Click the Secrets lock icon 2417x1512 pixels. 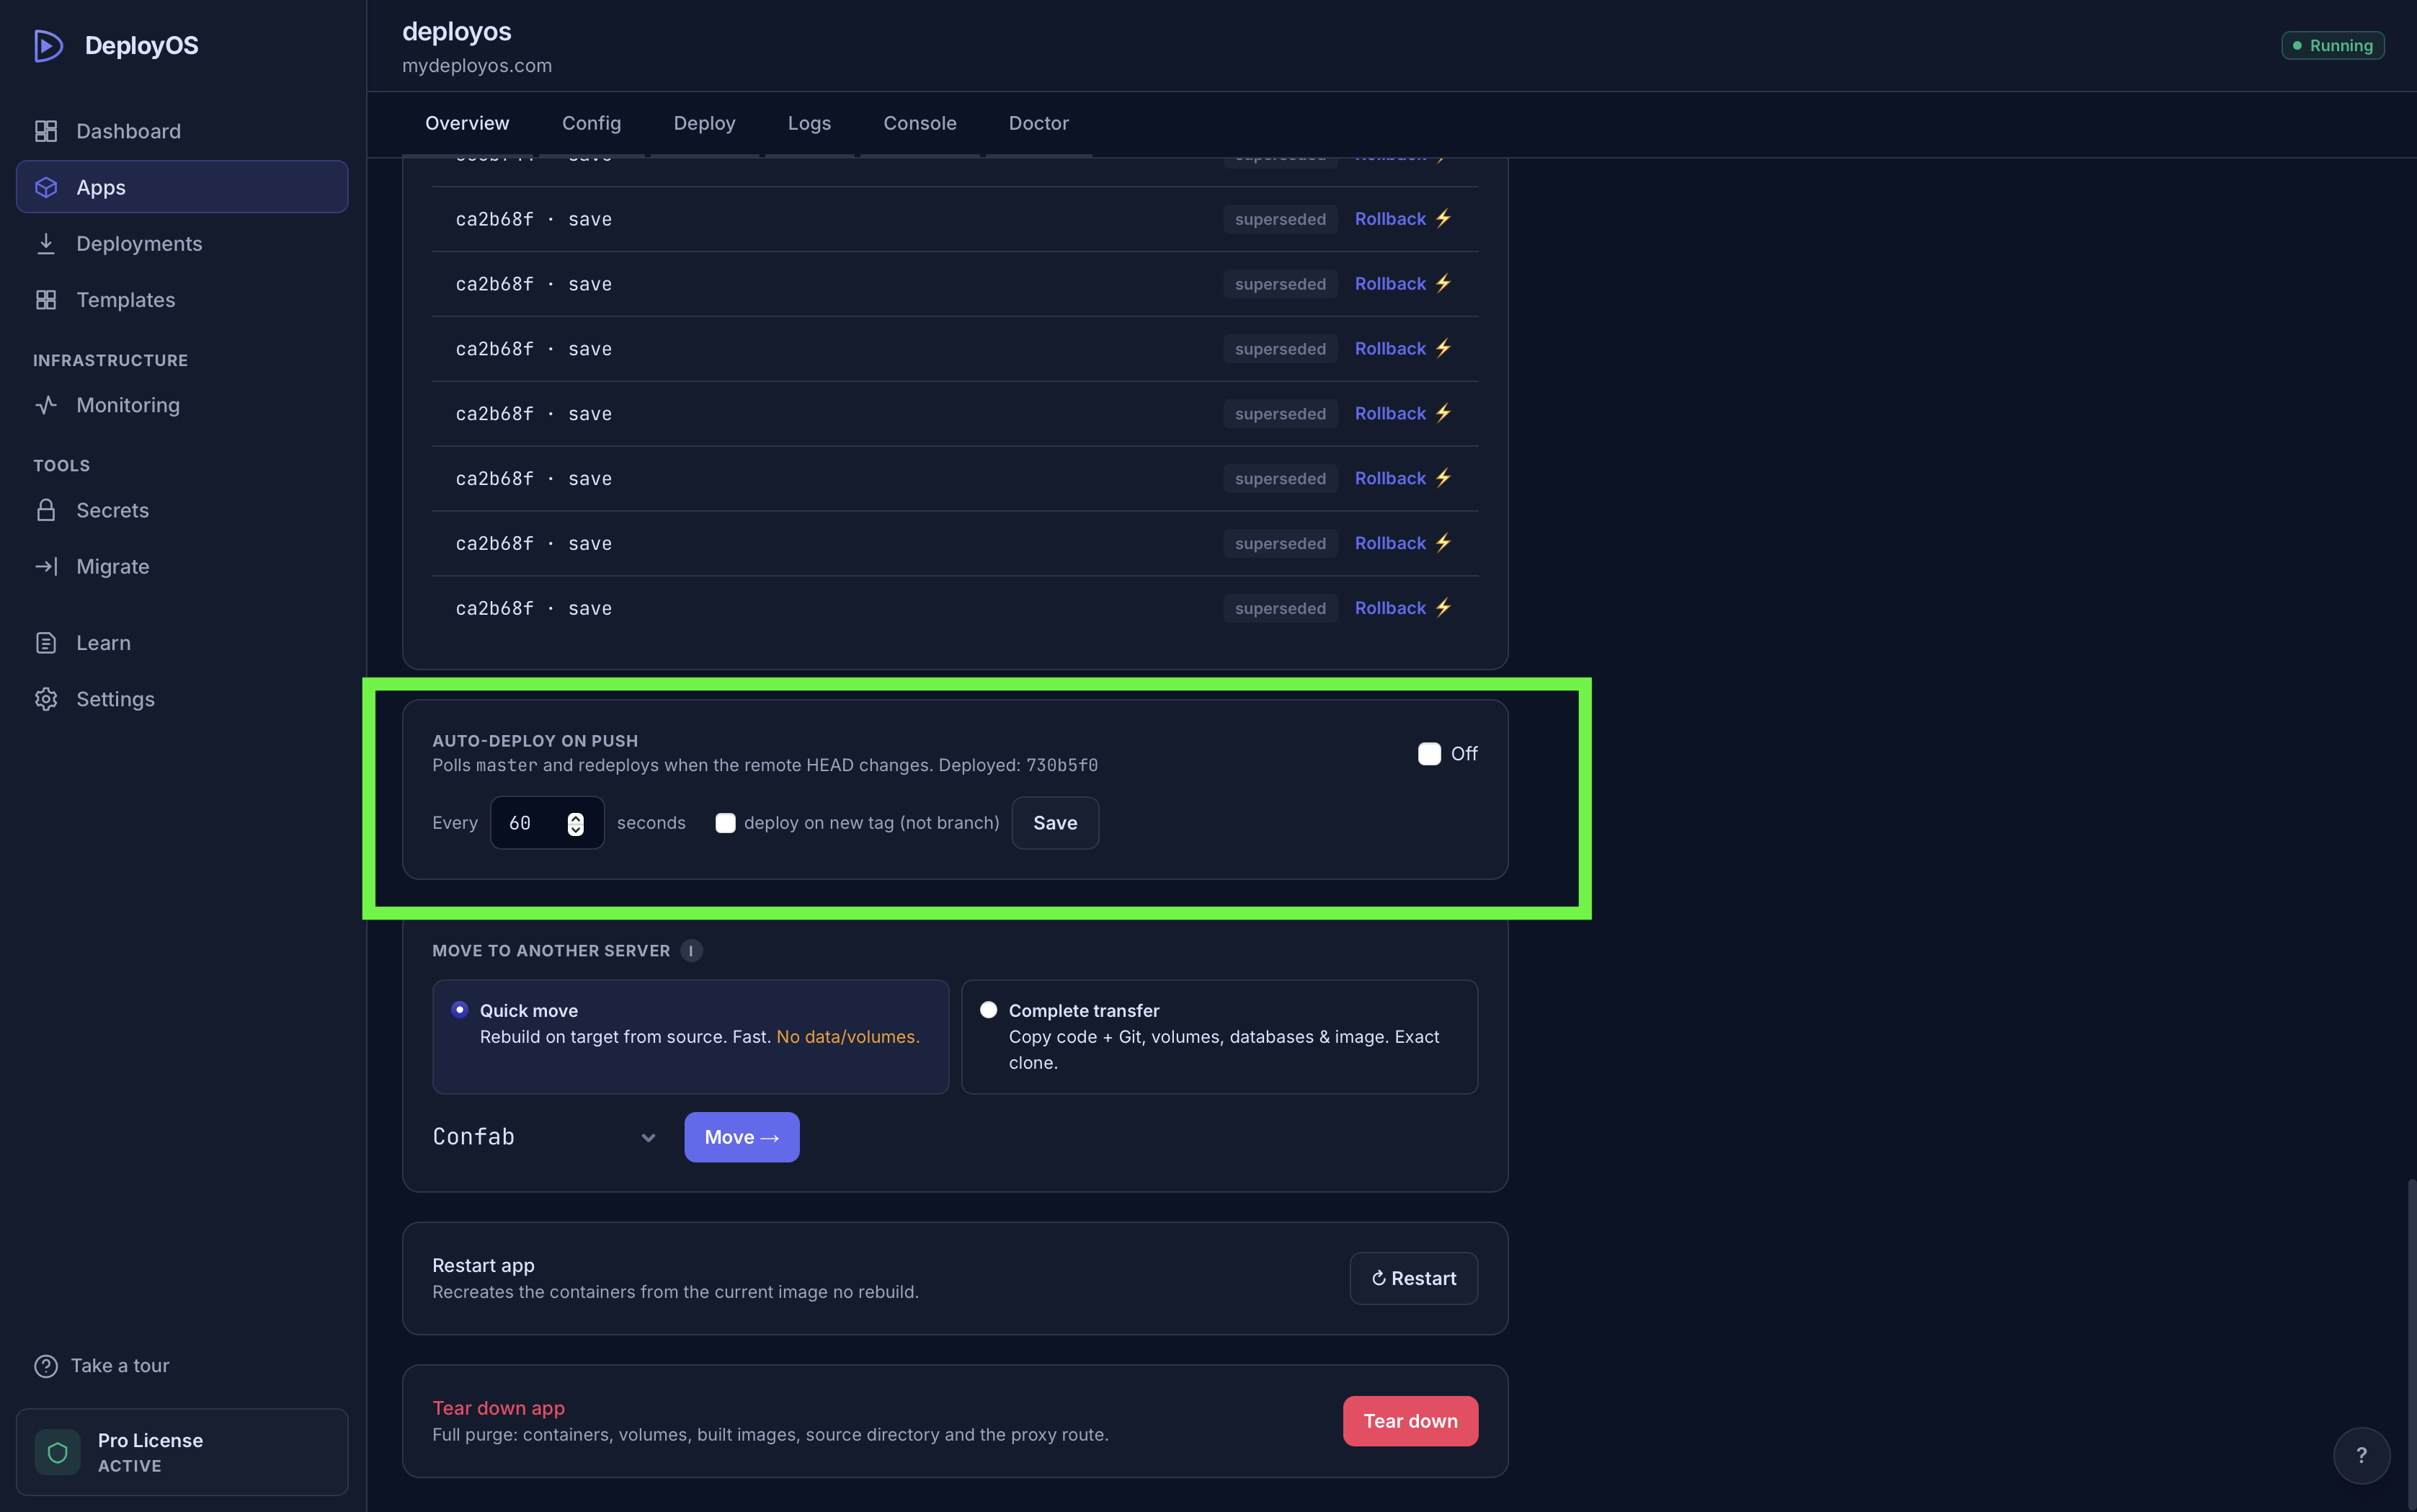coord(46,510)
